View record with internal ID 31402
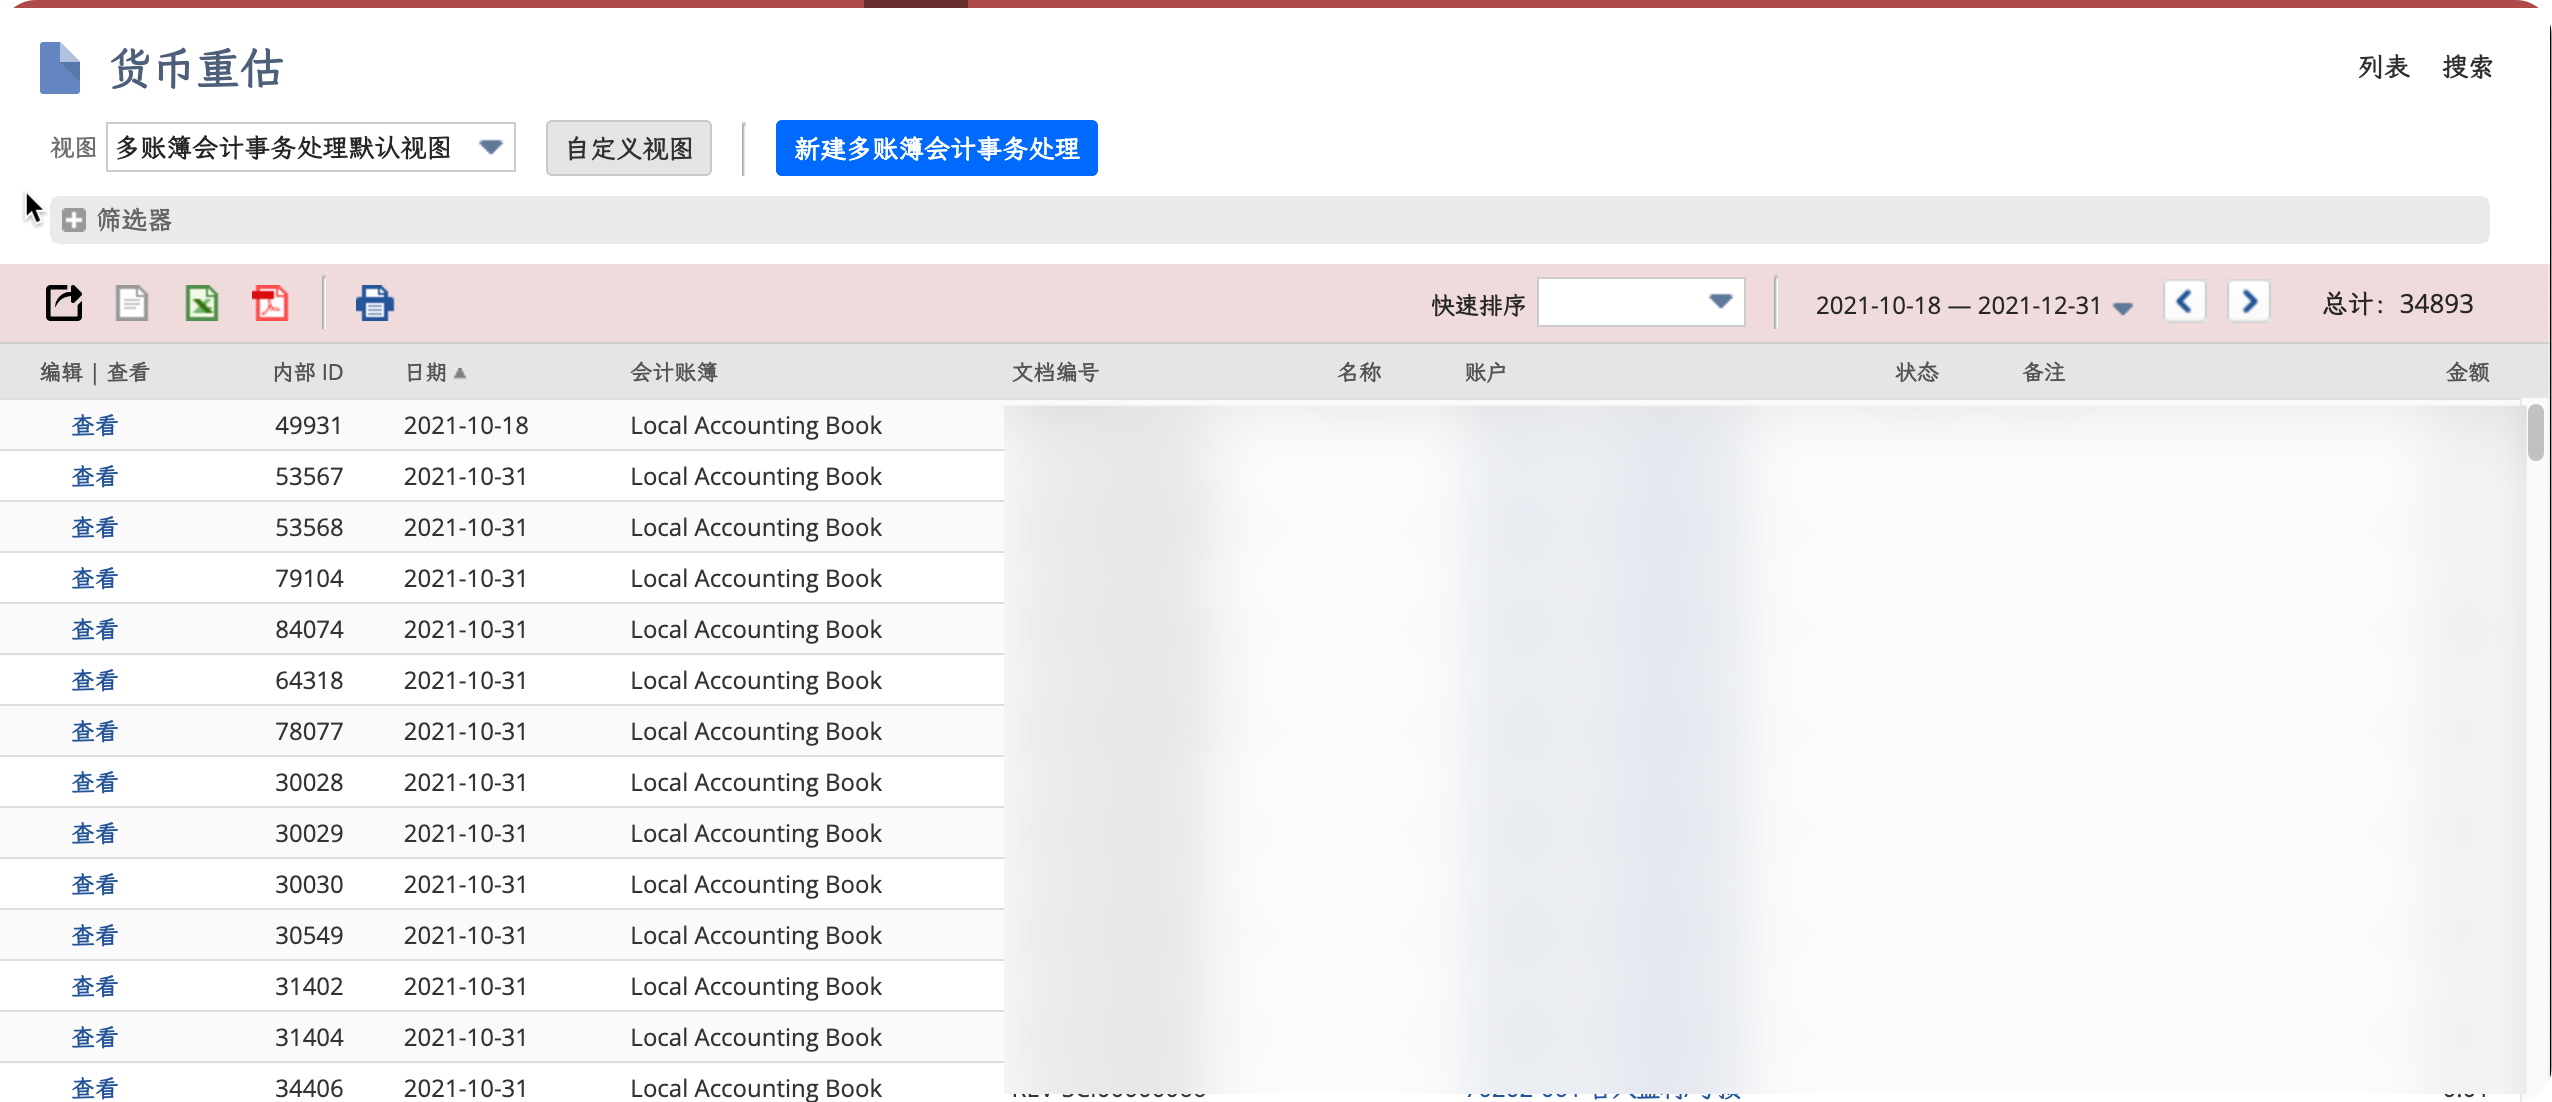Viewport: 2552px width, 1102px height. (x=95, y=986)
